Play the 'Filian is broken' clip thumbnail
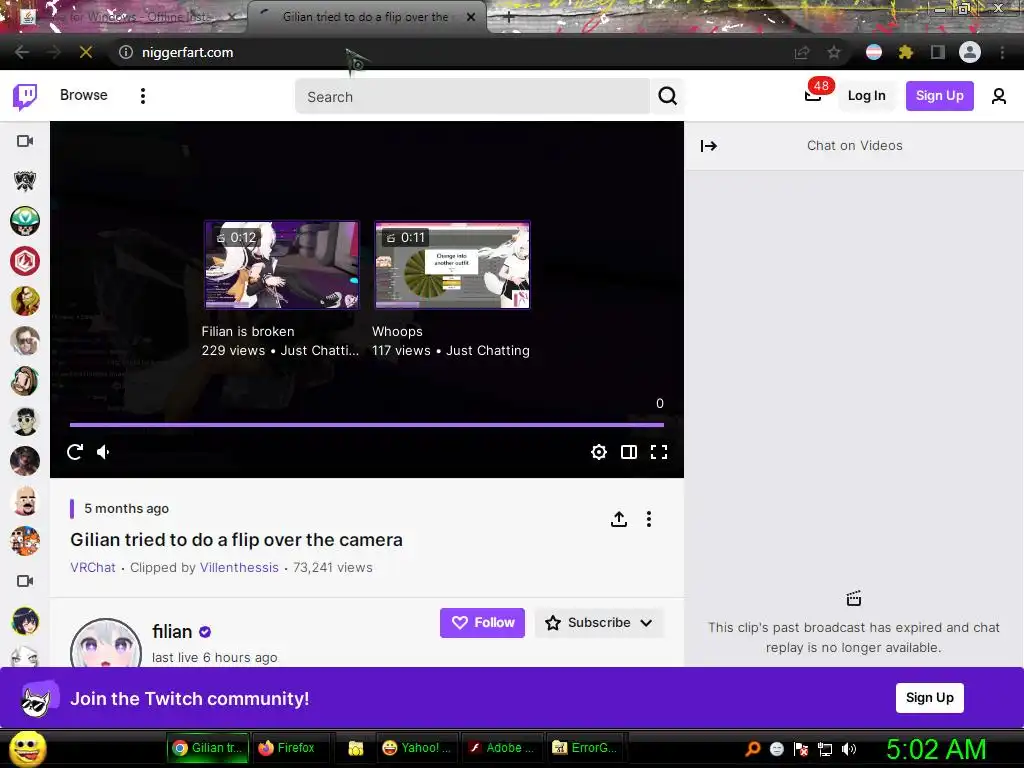Viewport: 1024px width, 768px height. tap(281, 264)
